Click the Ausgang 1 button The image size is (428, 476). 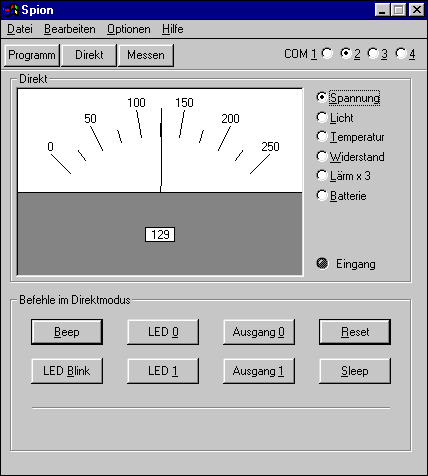tap(259, 371)
